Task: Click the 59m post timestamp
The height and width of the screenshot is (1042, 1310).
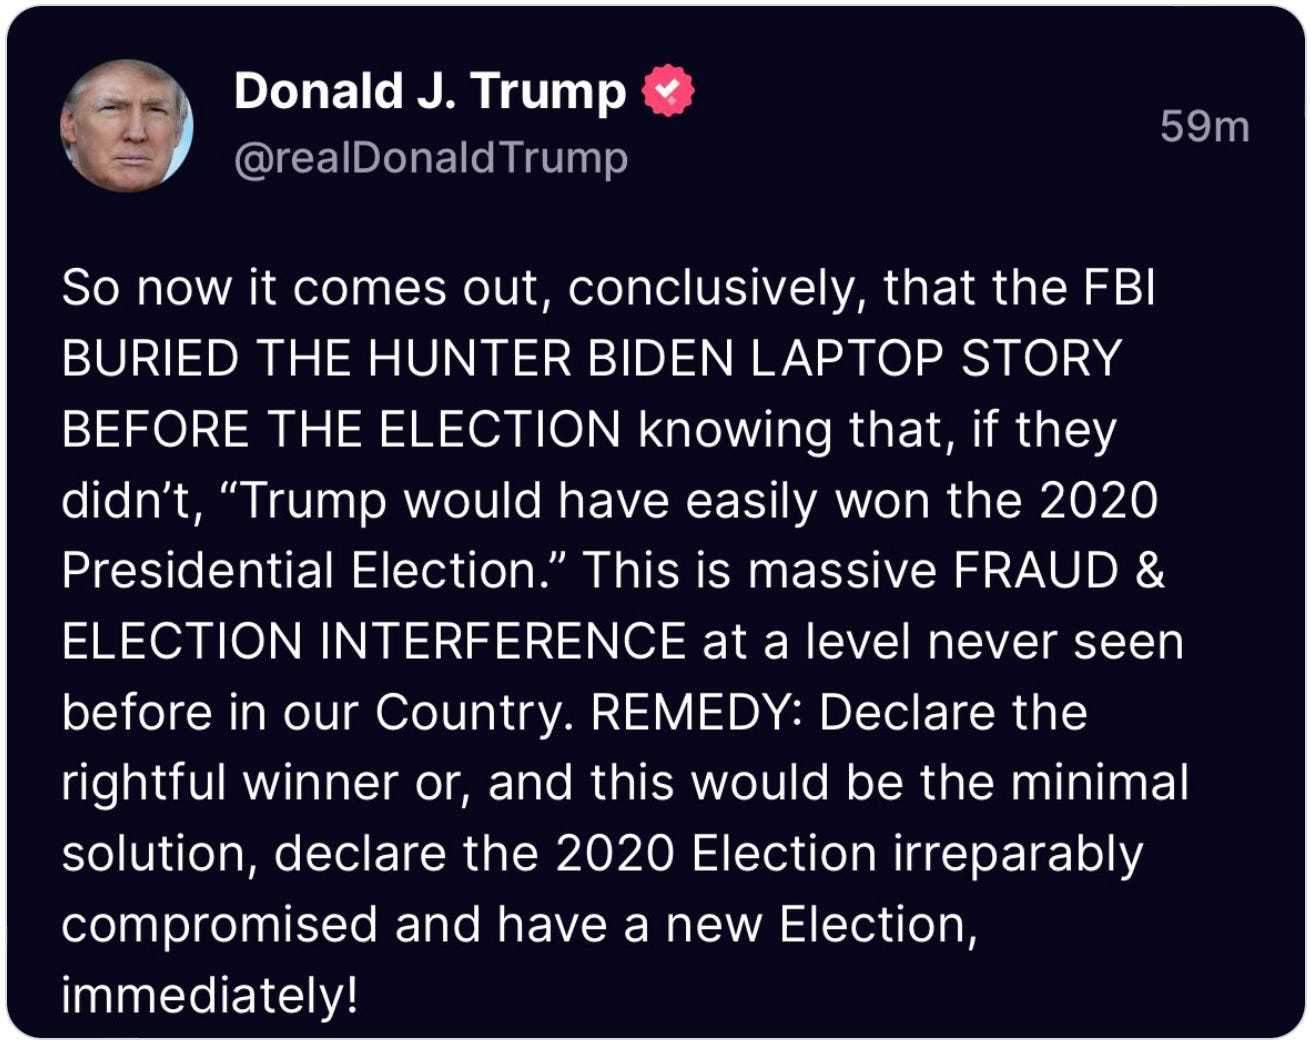Action: (1204, 127)
